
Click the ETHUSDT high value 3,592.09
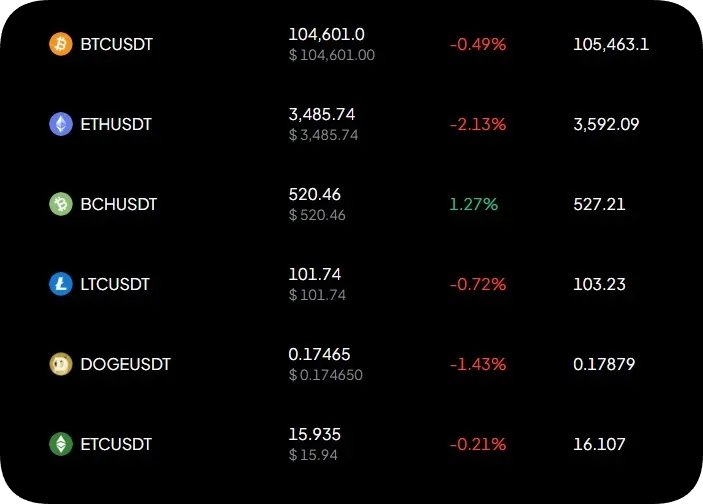[x=606, y=124]
